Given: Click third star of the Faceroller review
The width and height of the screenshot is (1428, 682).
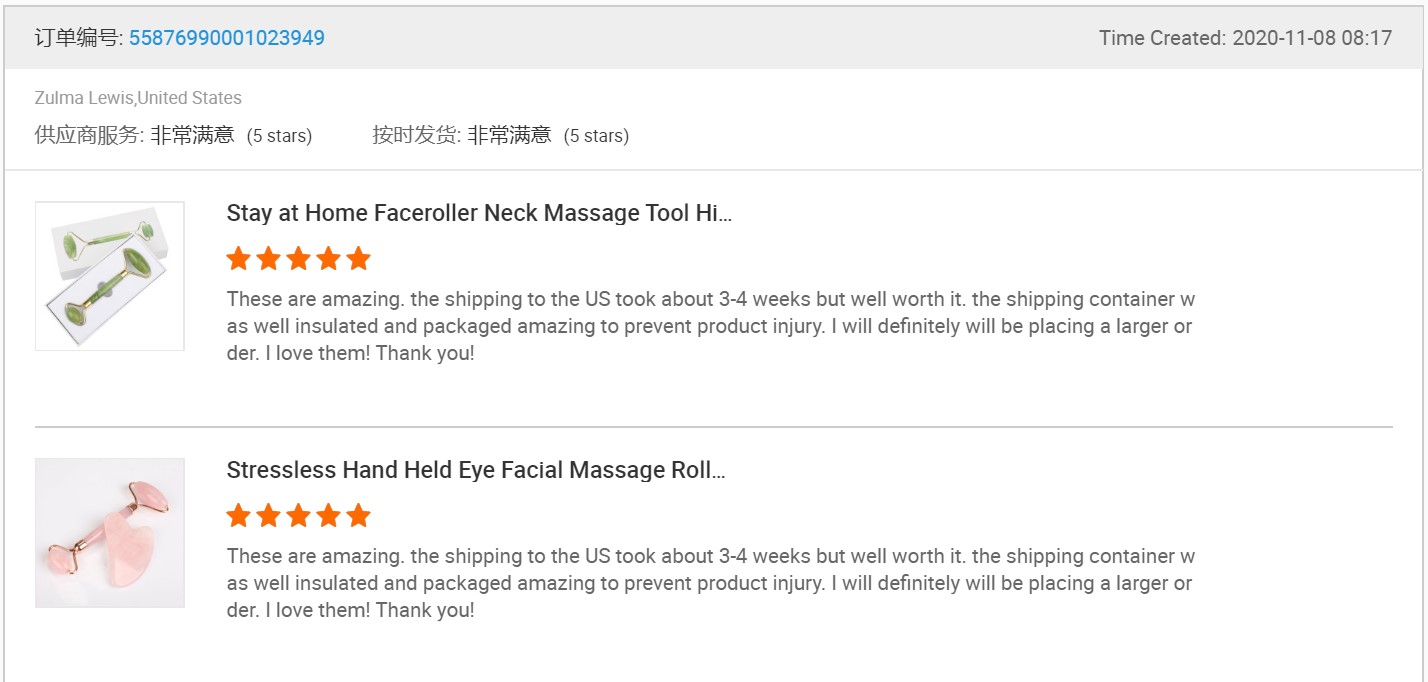Looking at the screenshot, I should [298, 259].
